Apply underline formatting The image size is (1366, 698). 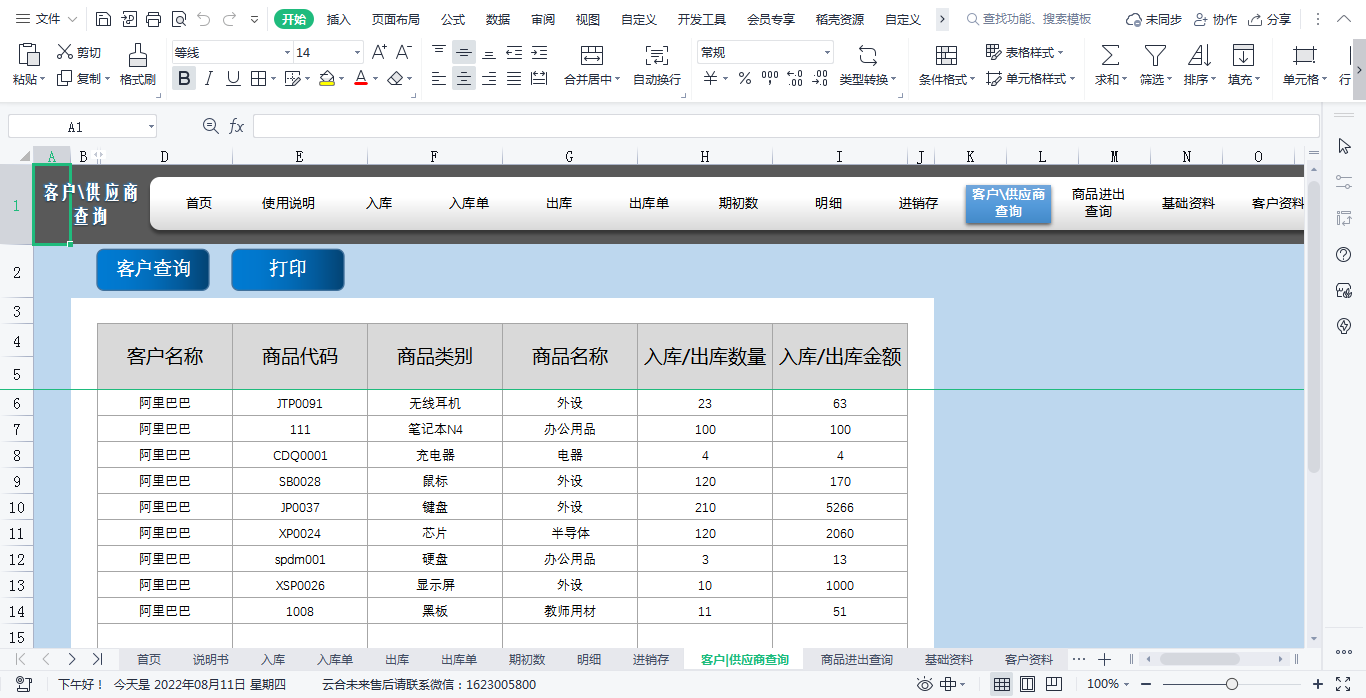tap(233, 79)
